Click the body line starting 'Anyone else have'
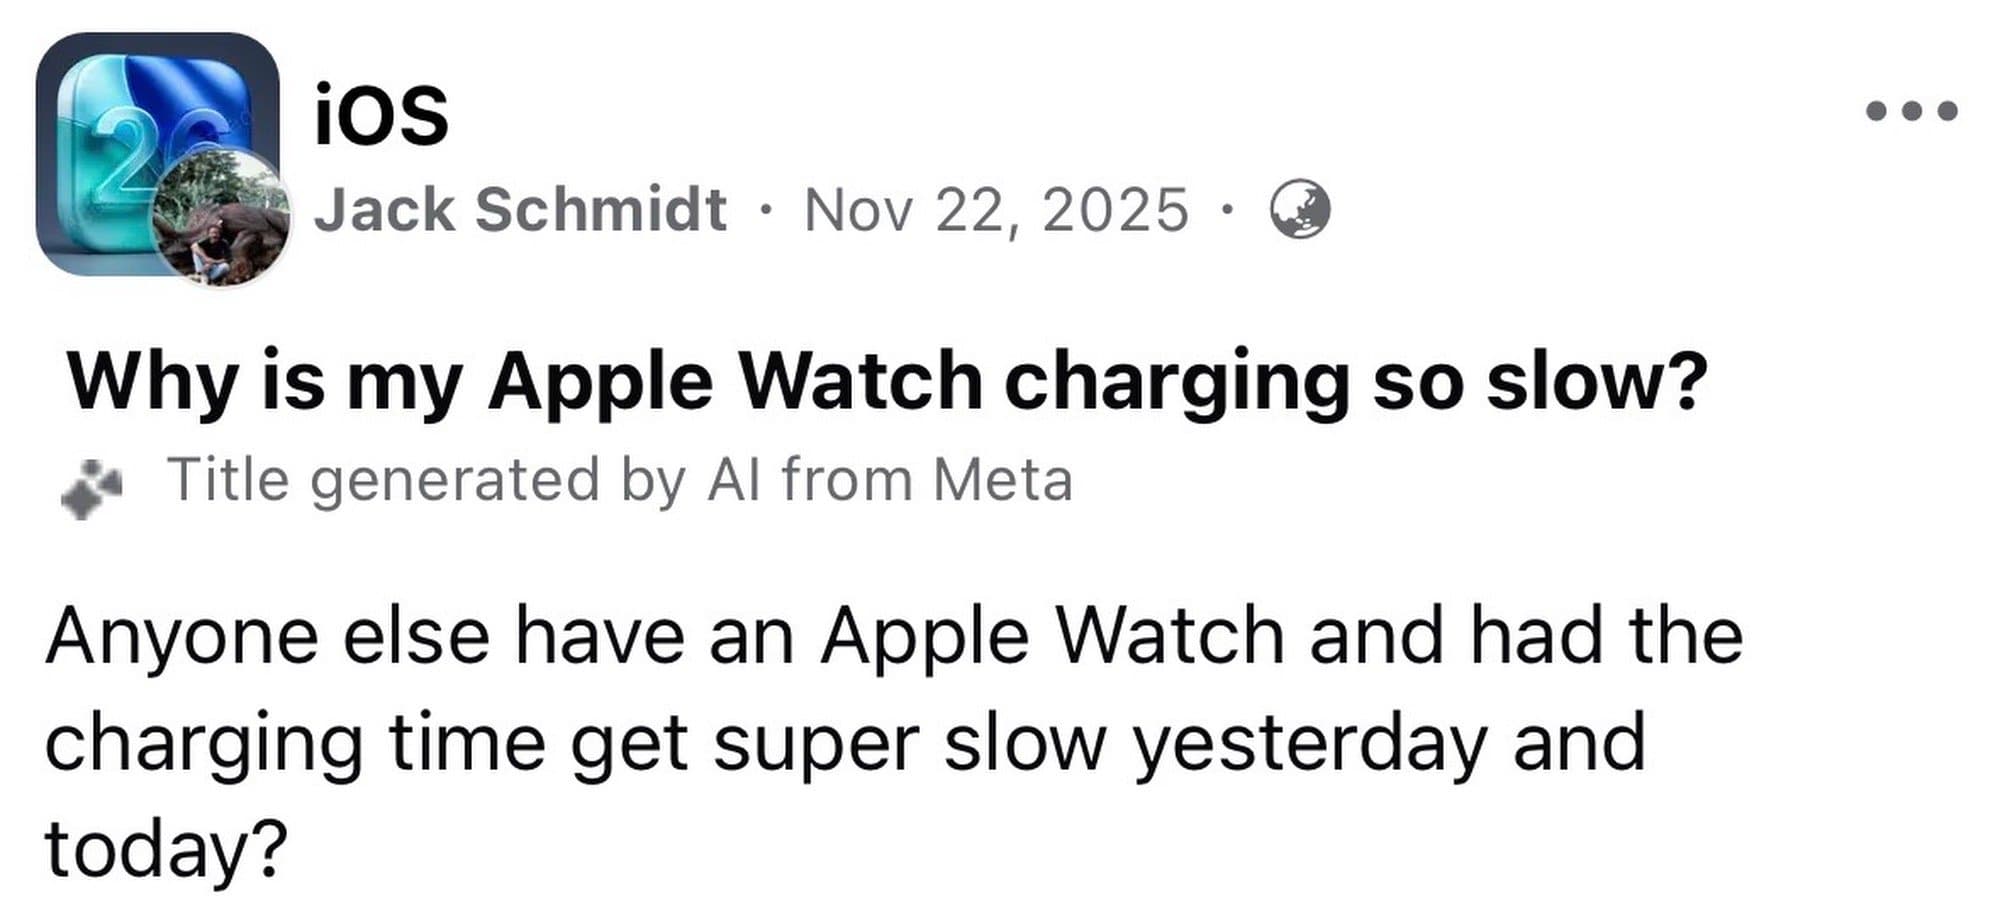The width and height of the screenshot is (2000, 912). point(893,636)
